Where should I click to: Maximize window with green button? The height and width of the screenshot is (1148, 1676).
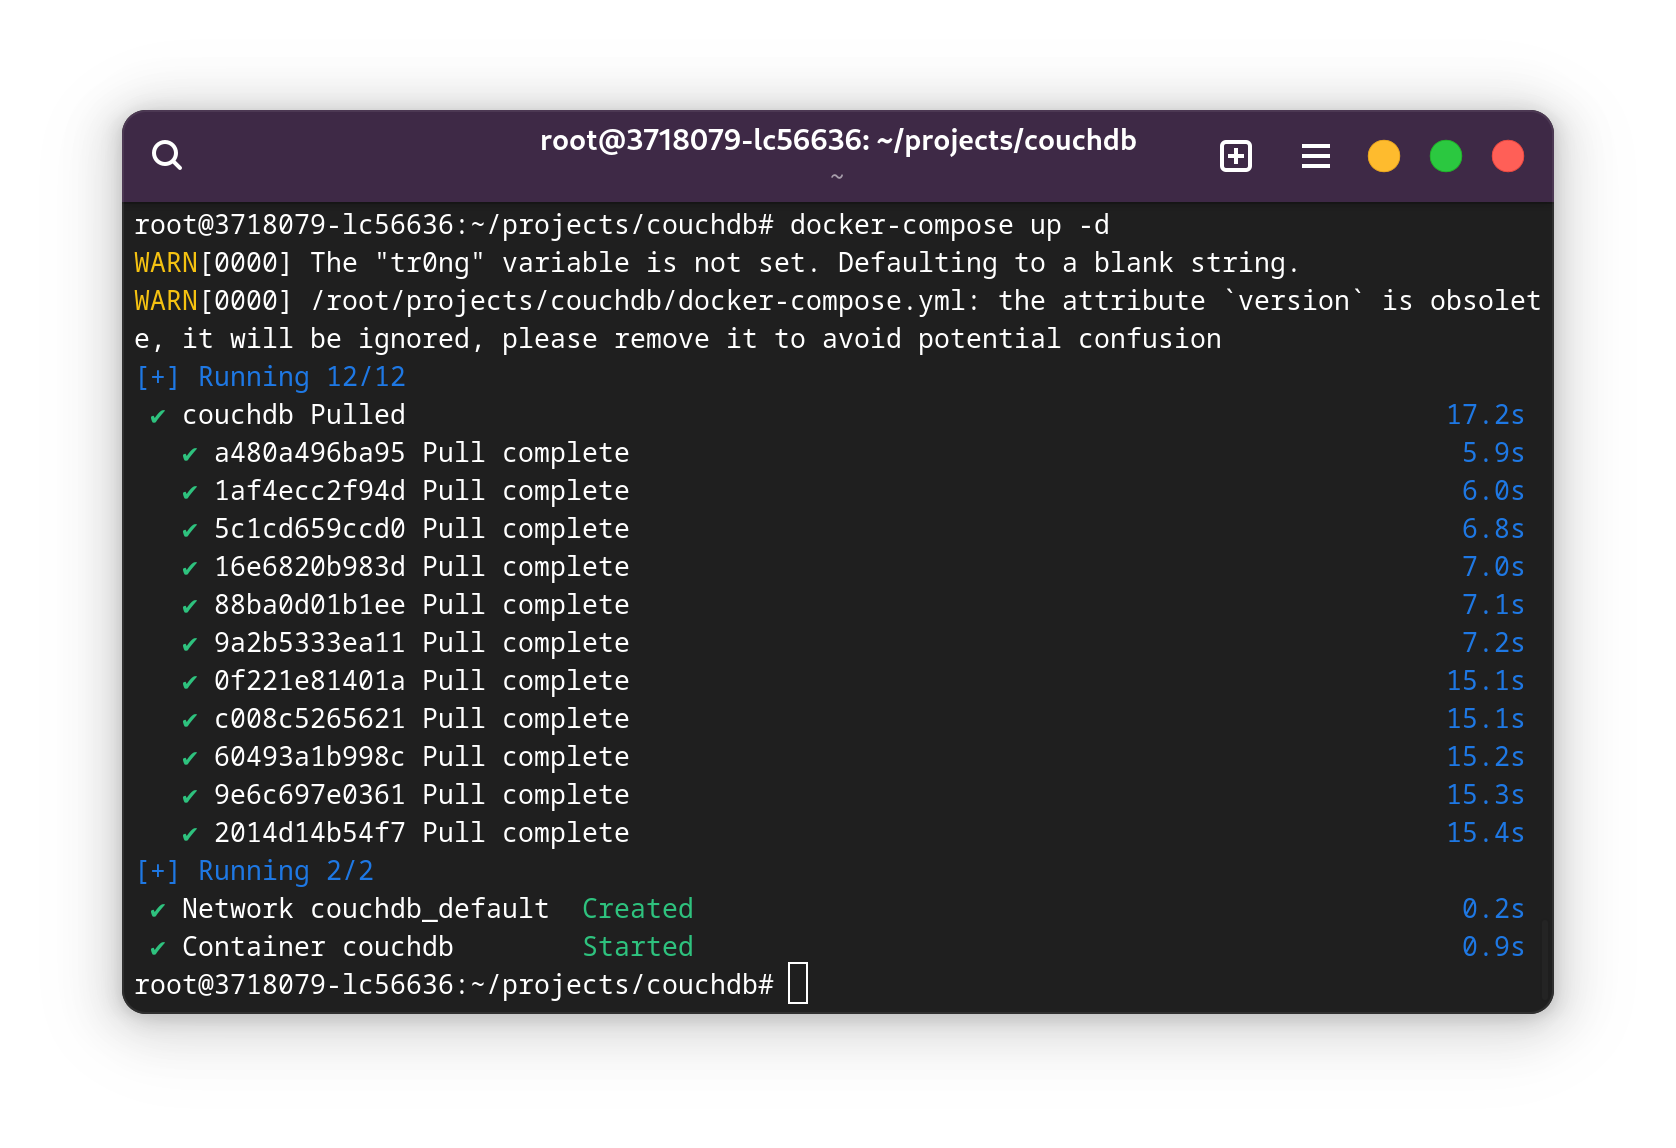click(1446, 156)
